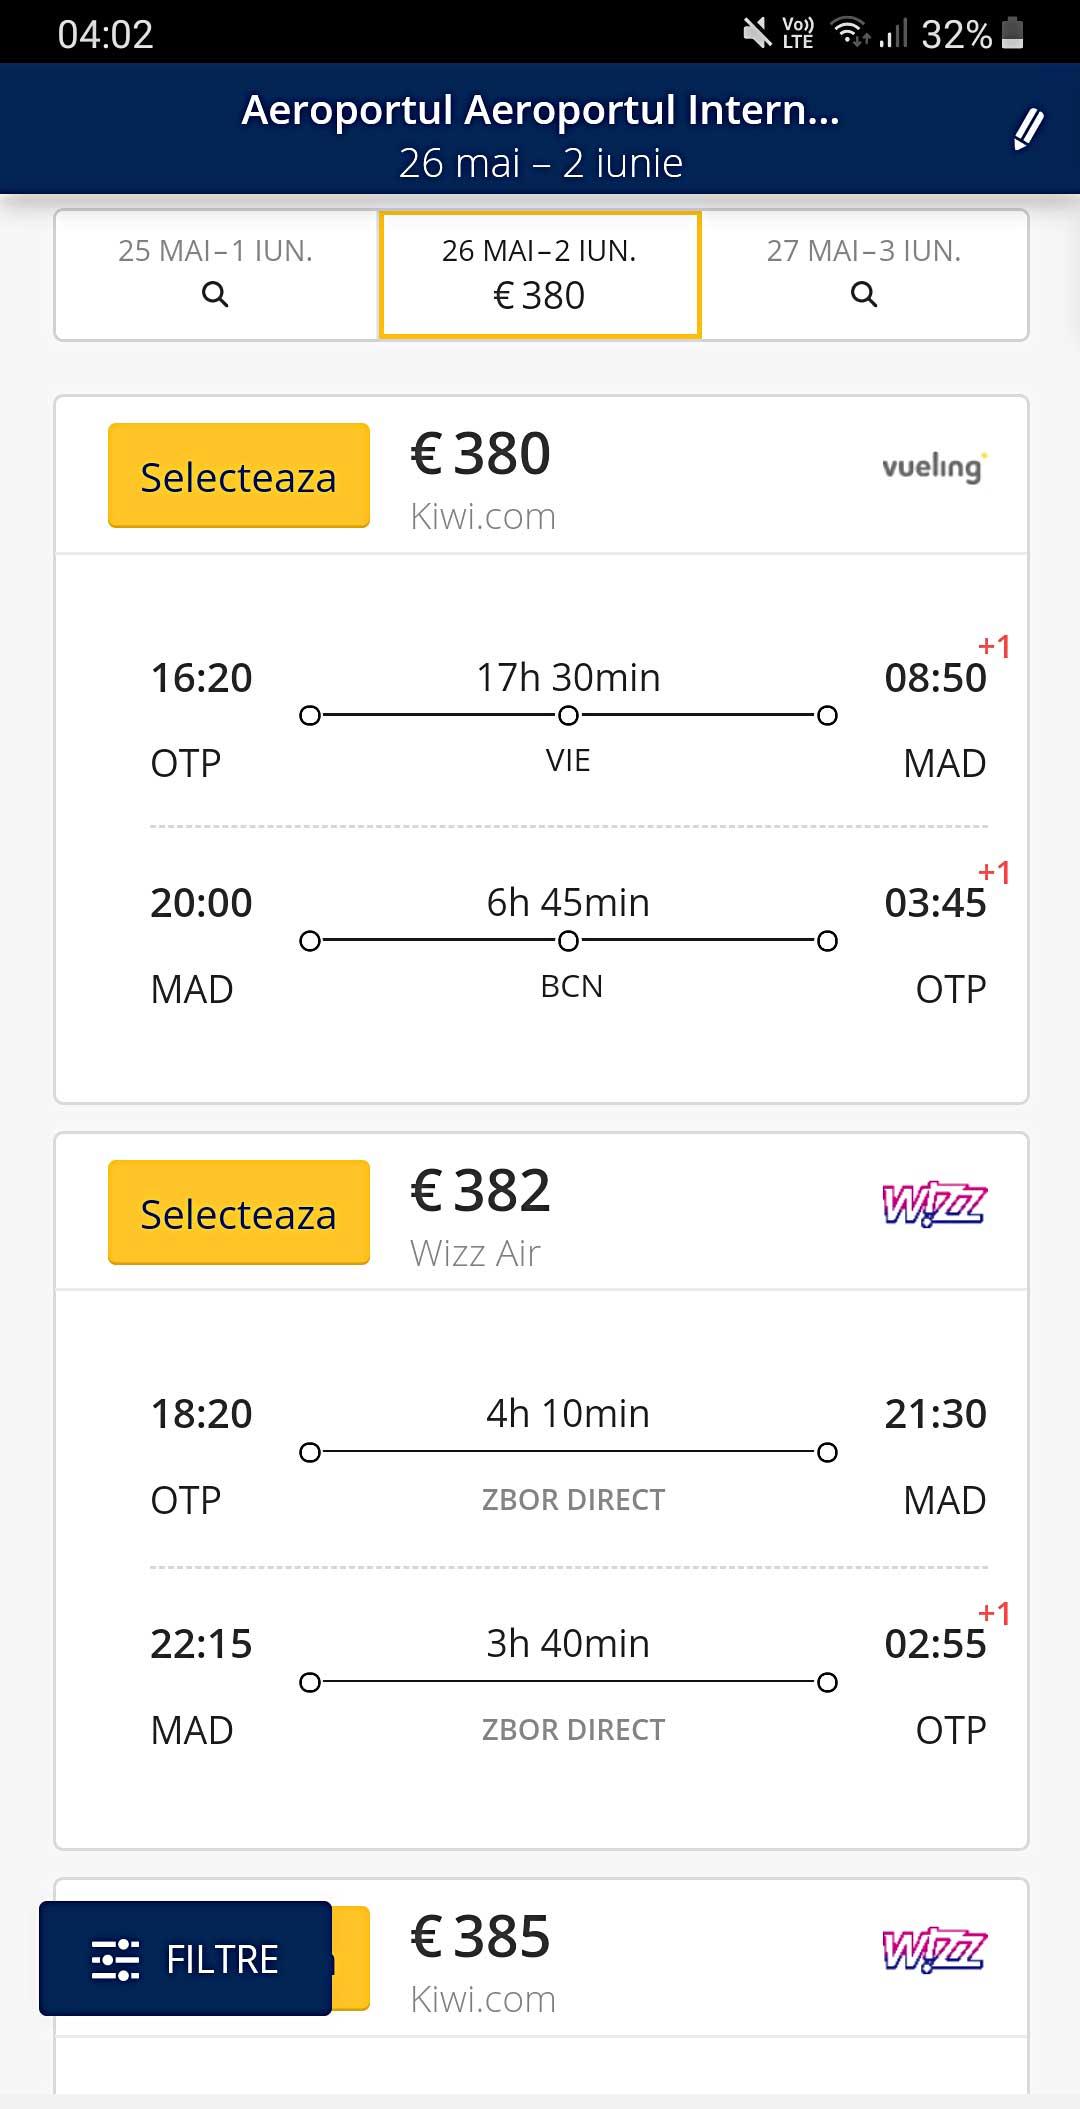
Task: Tap the pencil edit search icon
Action: tap(1028, 130)
